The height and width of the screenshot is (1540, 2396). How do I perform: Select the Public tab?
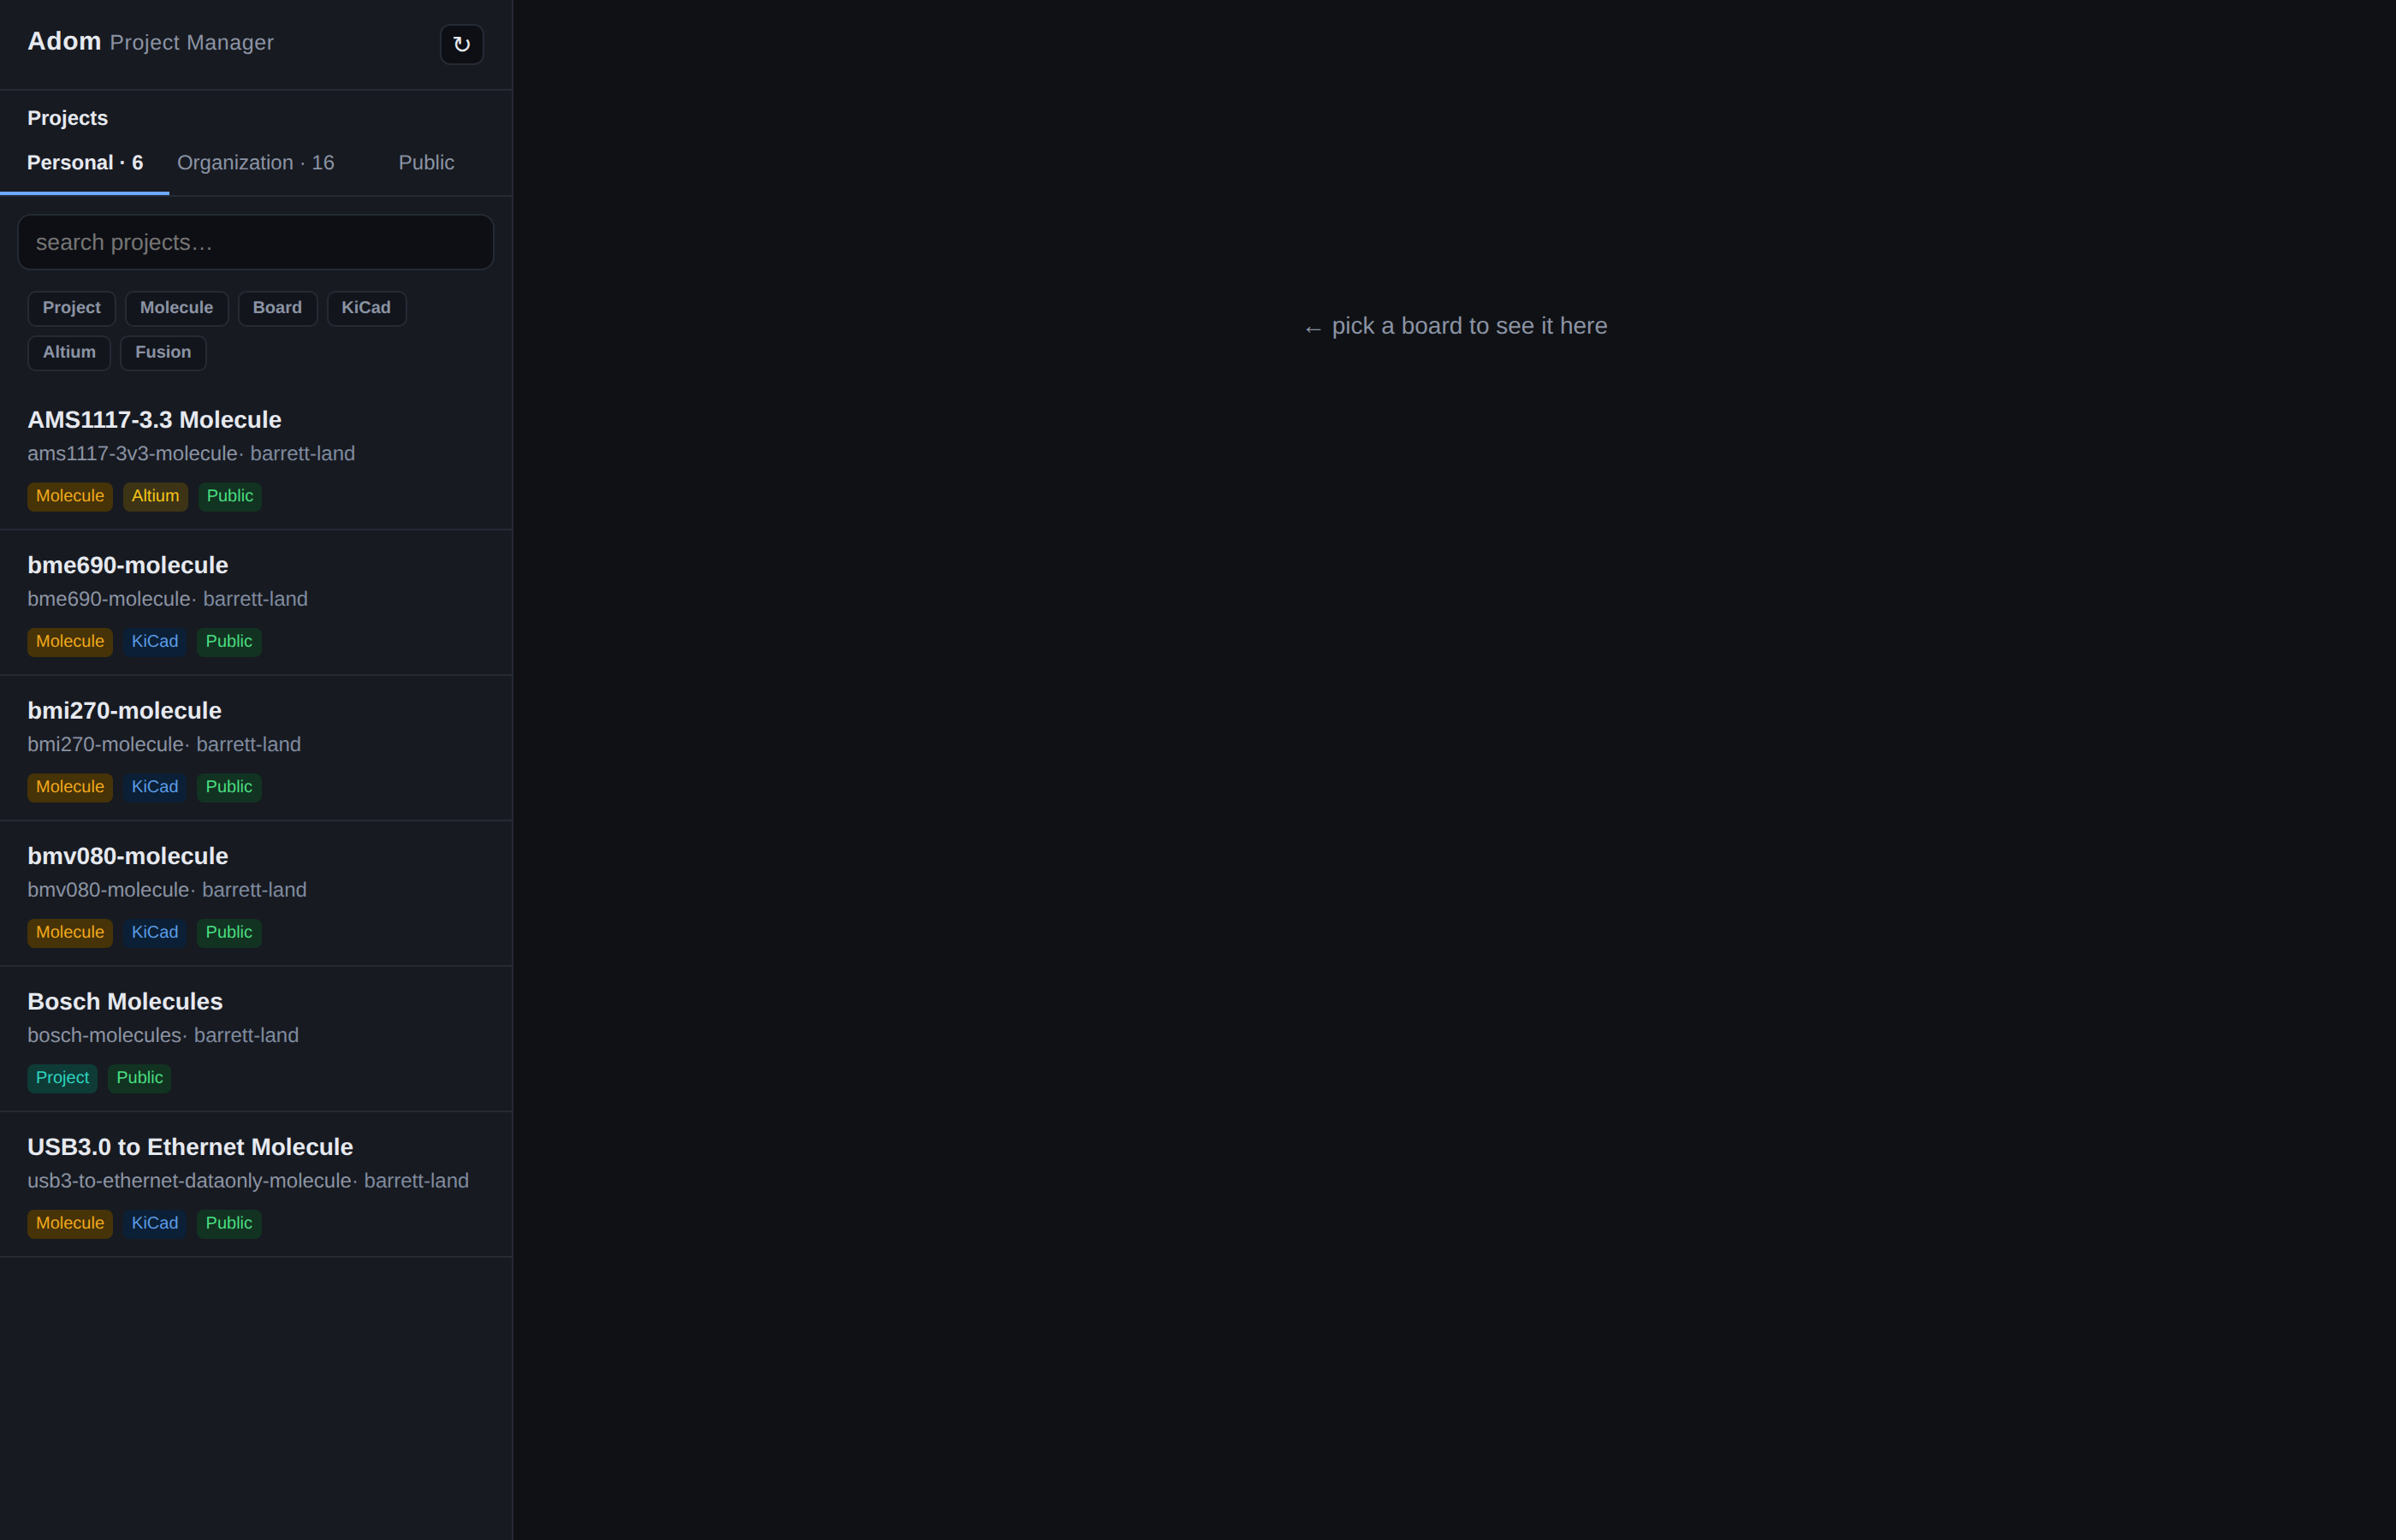point(426,163)
